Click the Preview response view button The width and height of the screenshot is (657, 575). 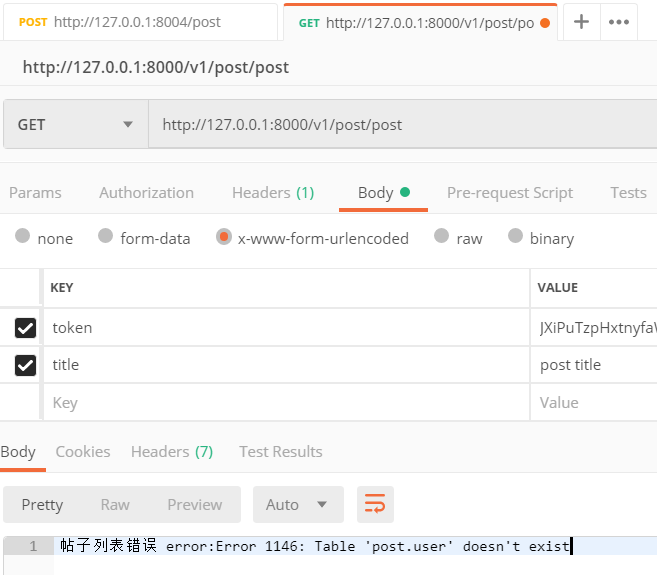pos(194,504)
